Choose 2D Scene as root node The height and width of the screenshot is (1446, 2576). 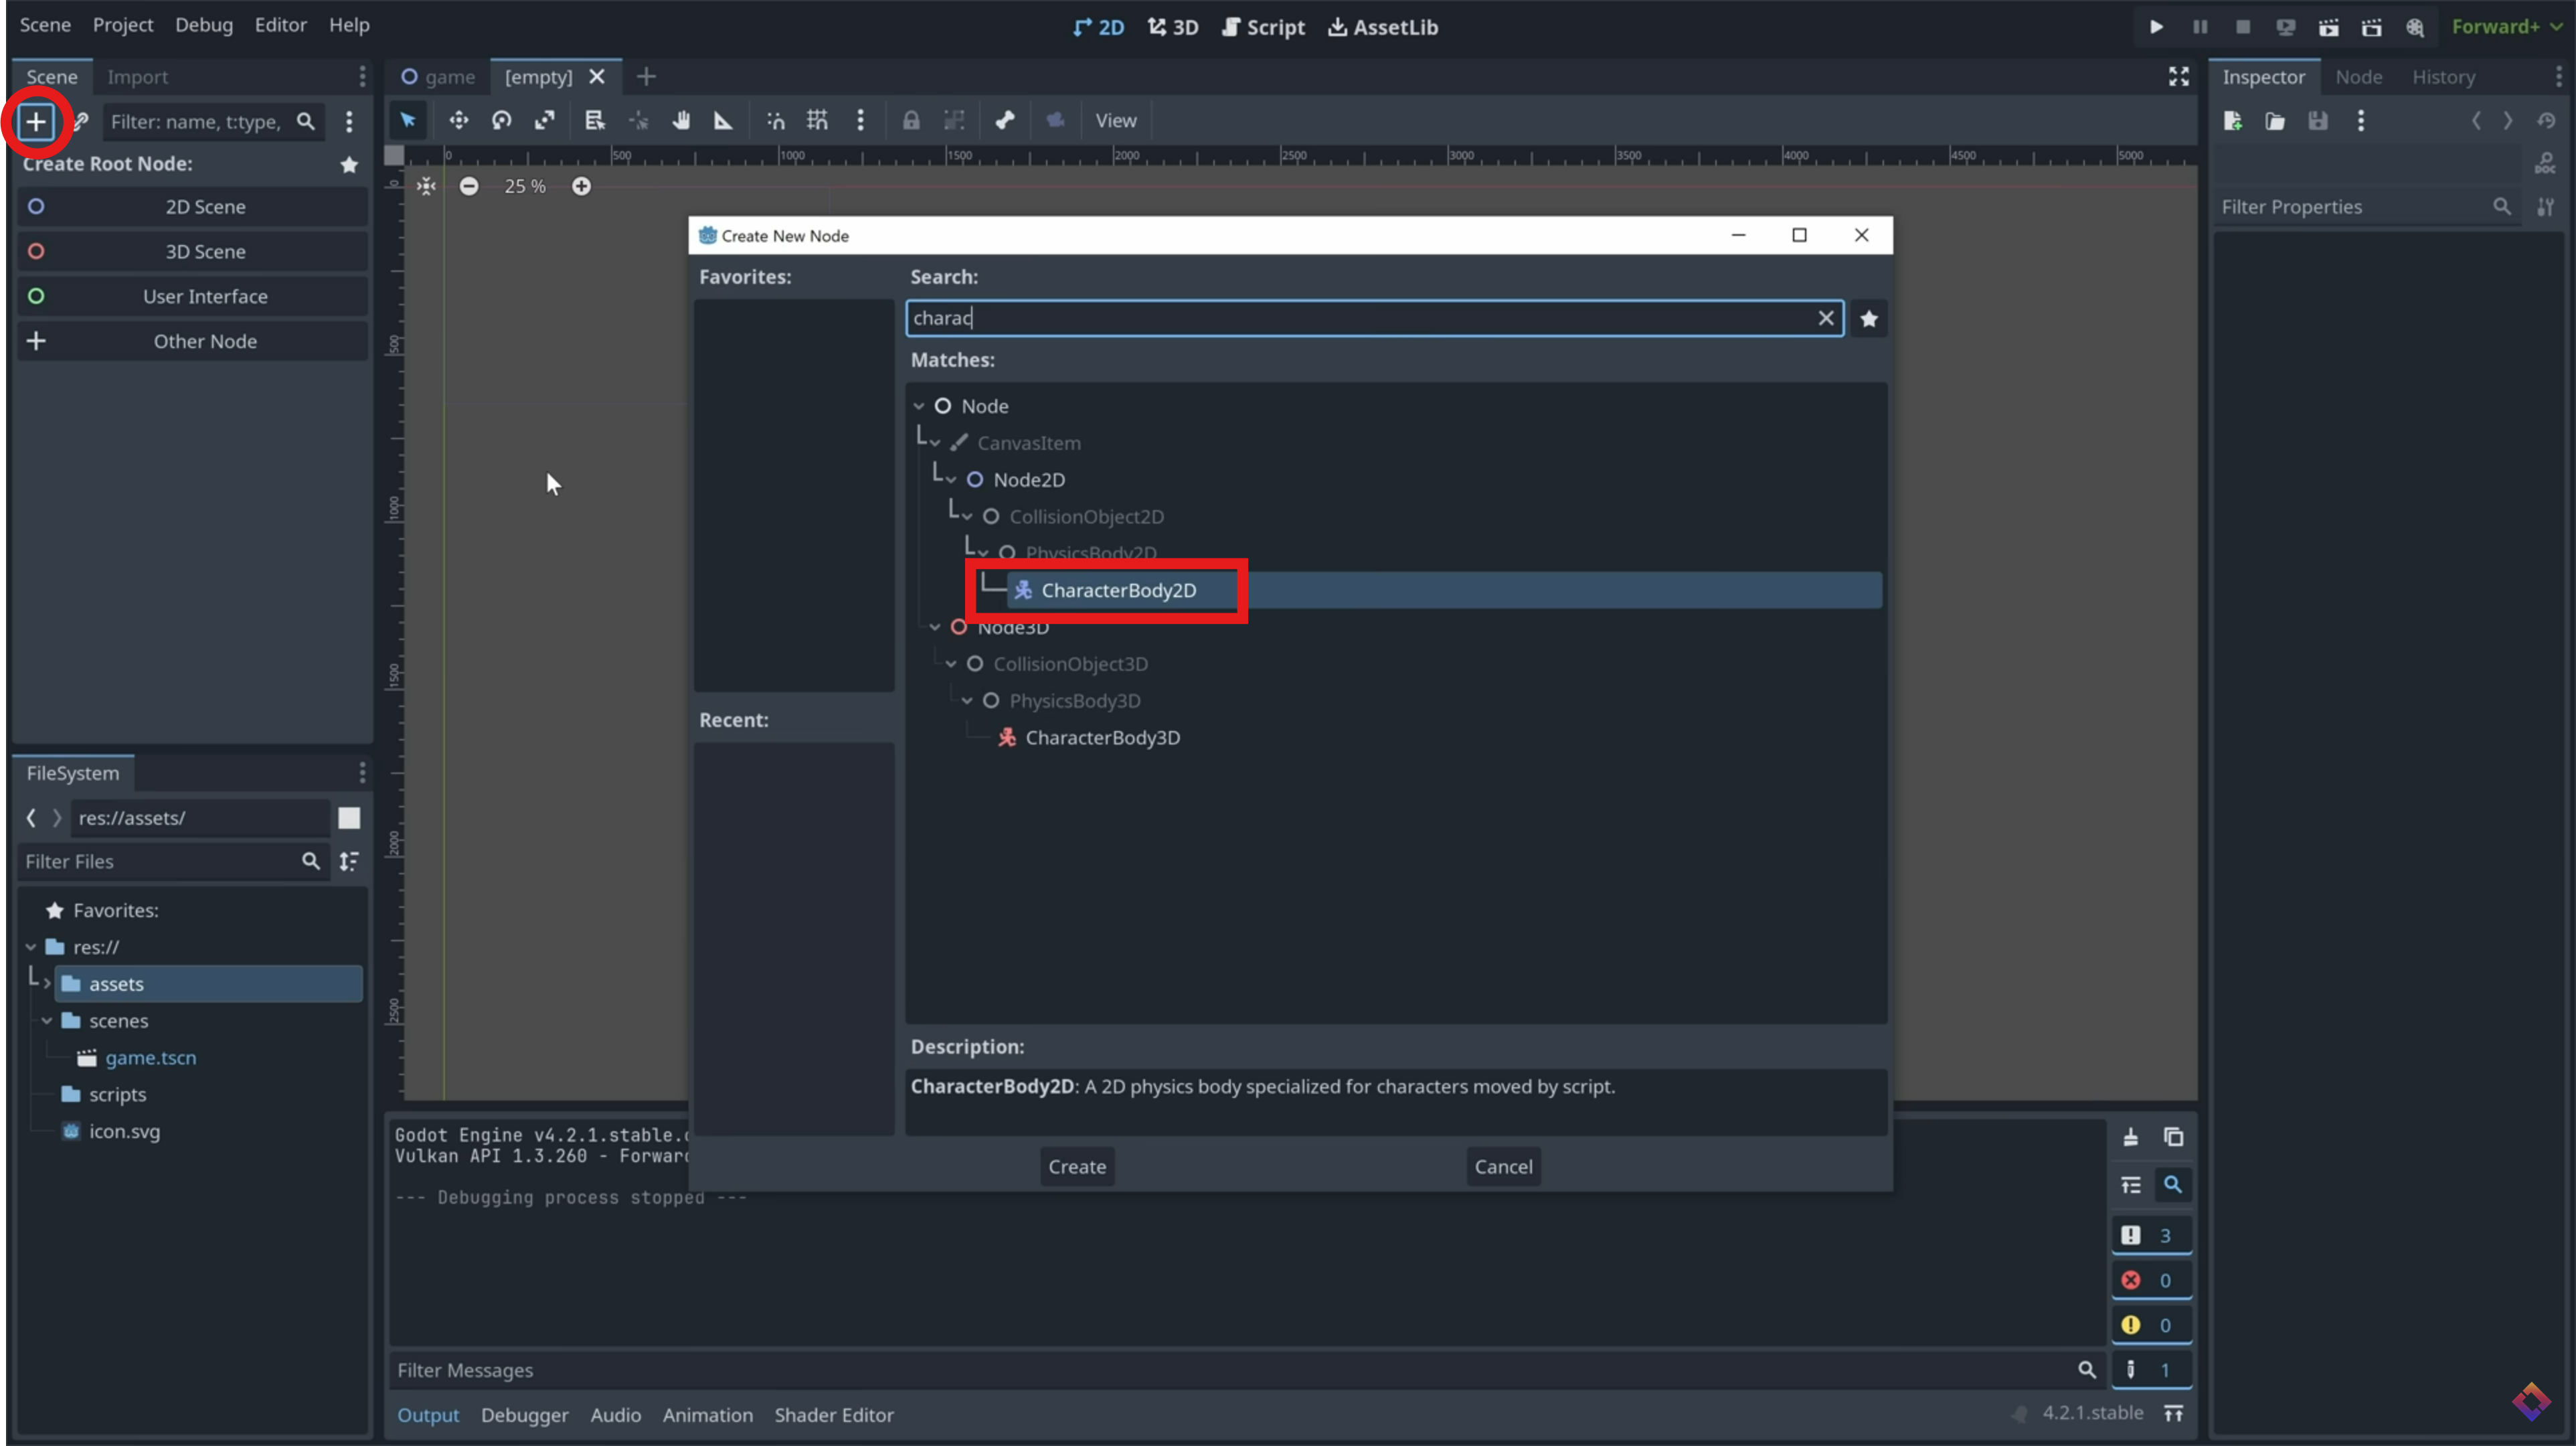point(205,207)
